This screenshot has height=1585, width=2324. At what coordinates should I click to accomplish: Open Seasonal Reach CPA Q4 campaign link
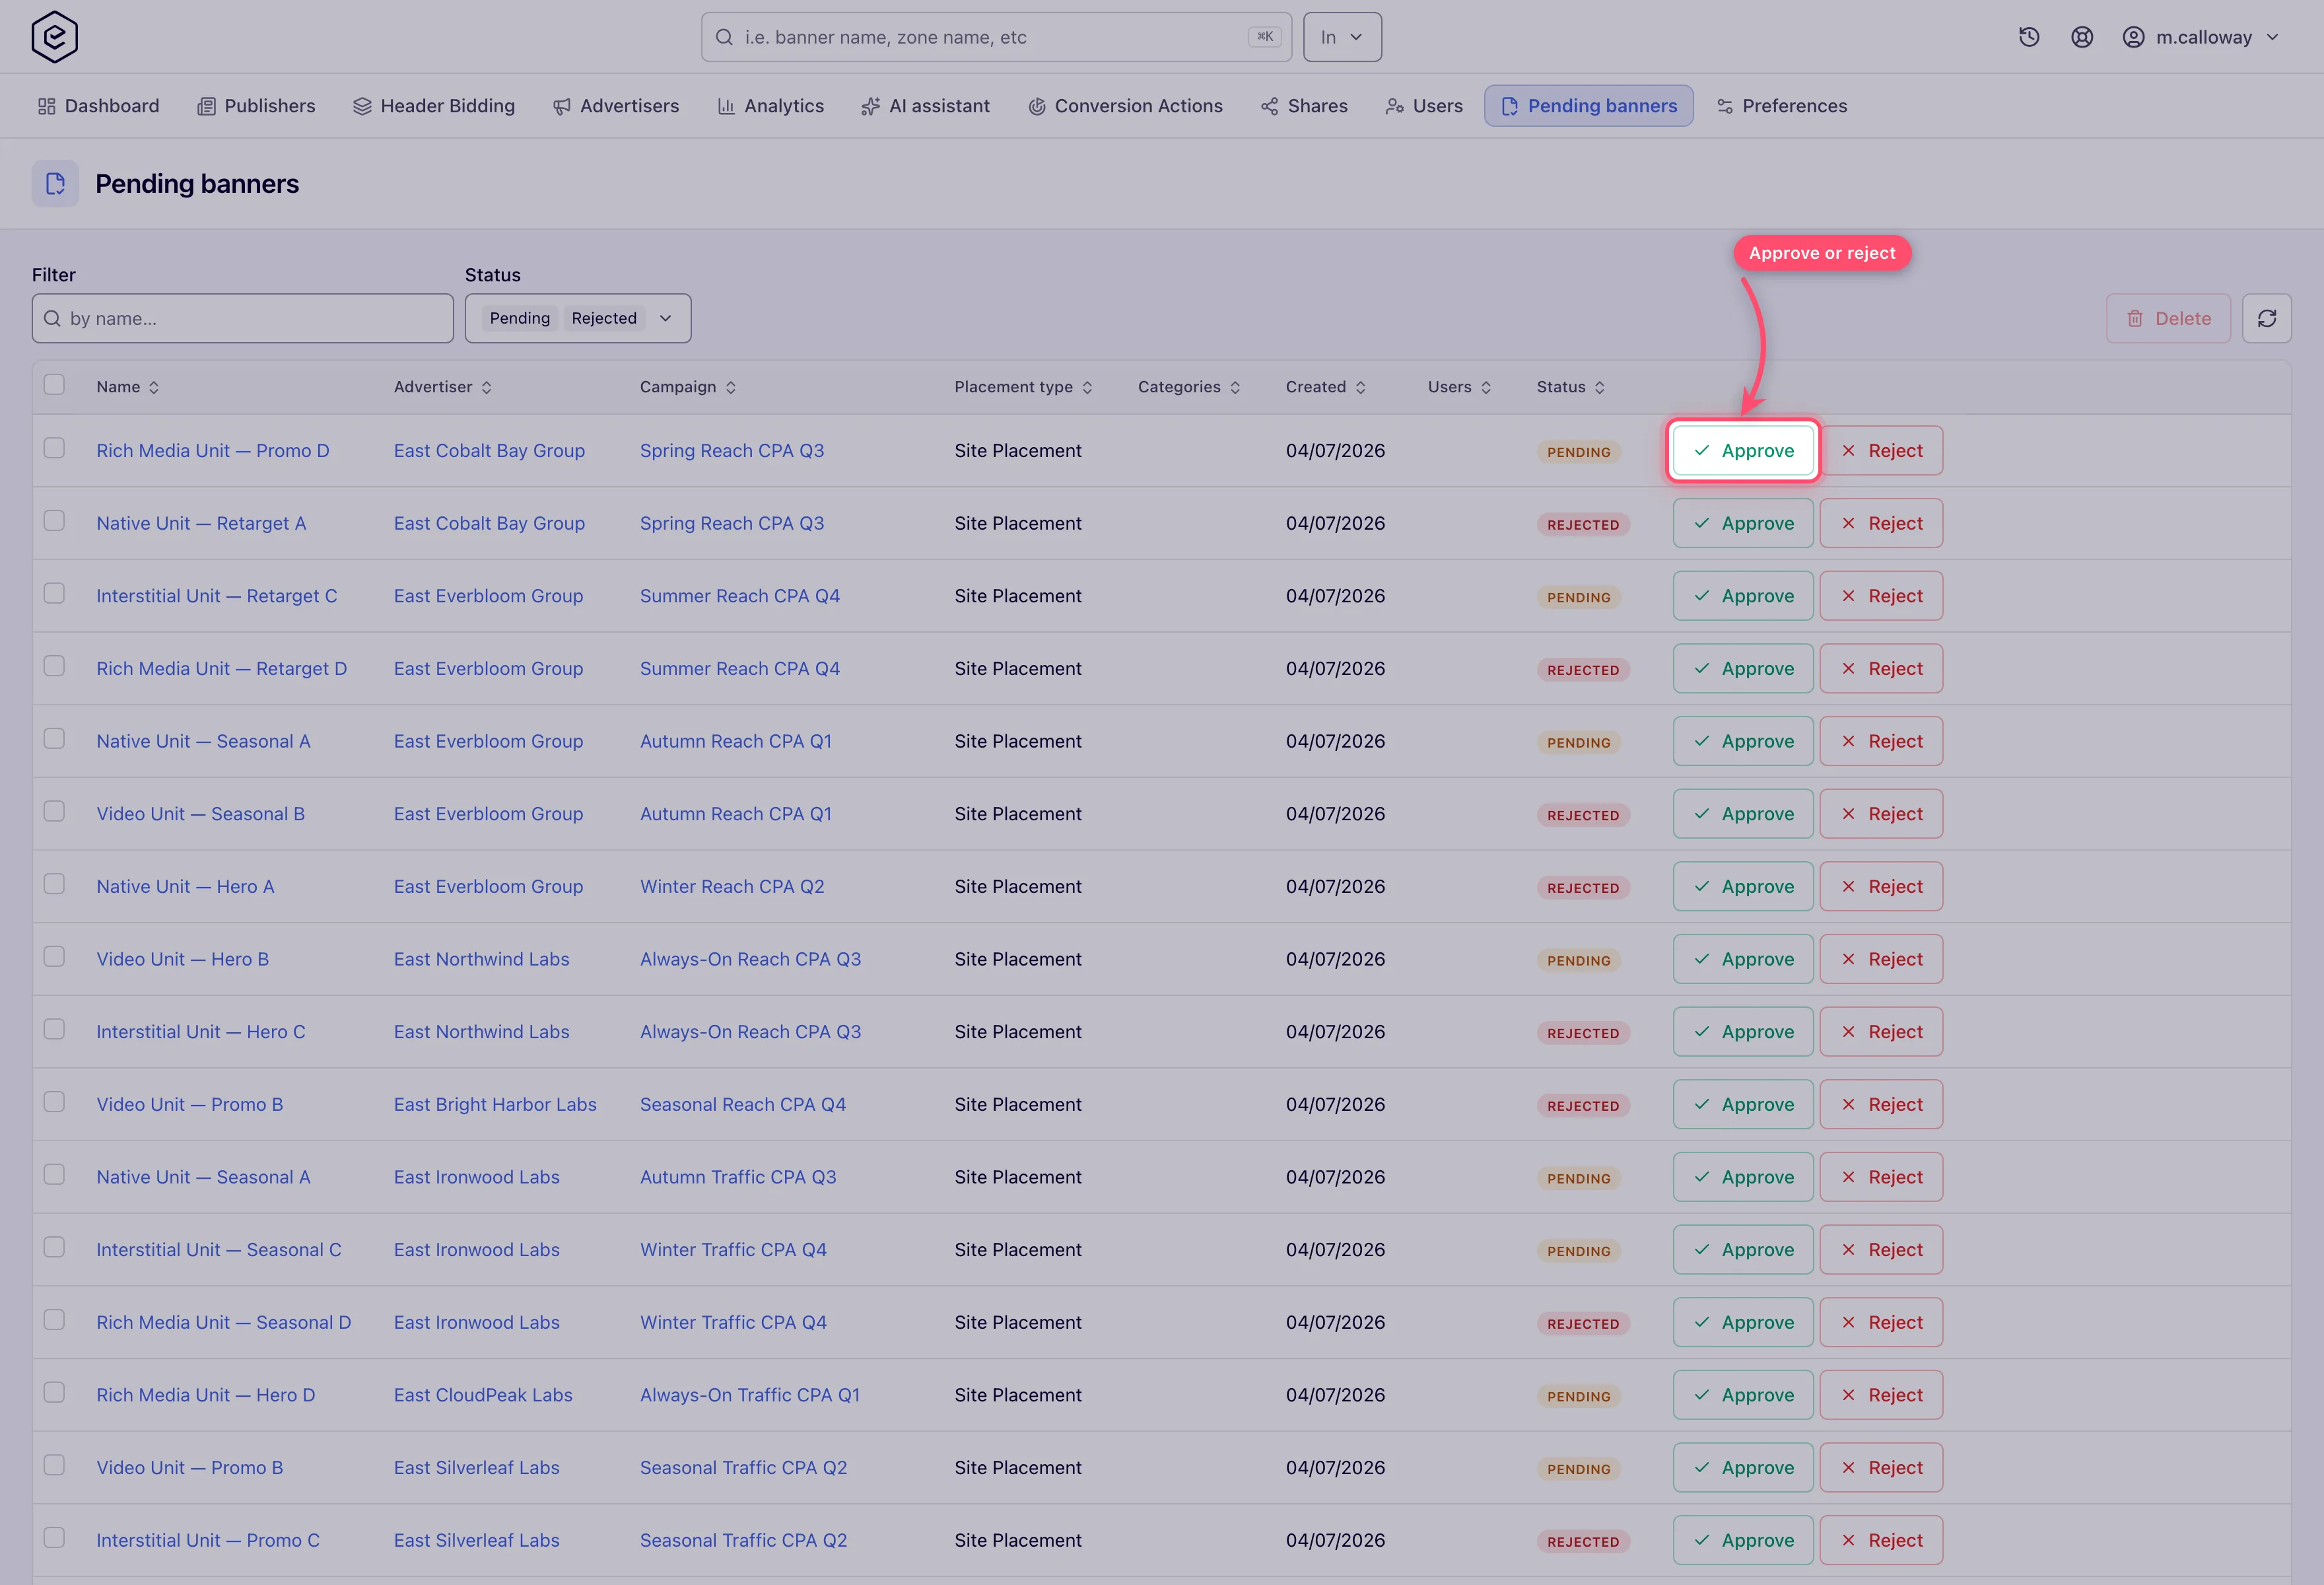click(743, 1104)
